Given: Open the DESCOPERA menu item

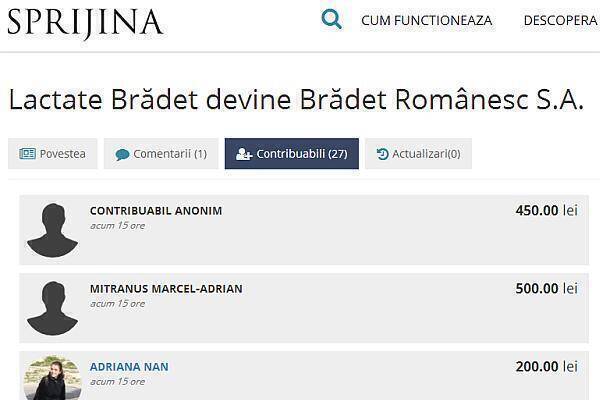Looking at the screenshot, I should 560,20.
